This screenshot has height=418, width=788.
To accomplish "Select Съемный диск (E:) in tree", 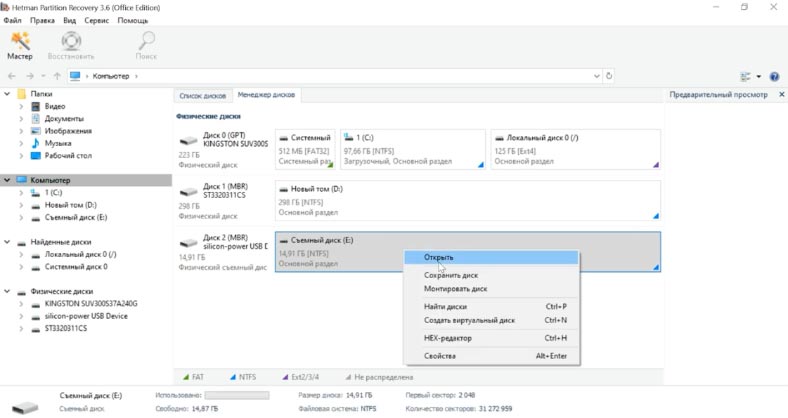I will (x=76, y=218).
